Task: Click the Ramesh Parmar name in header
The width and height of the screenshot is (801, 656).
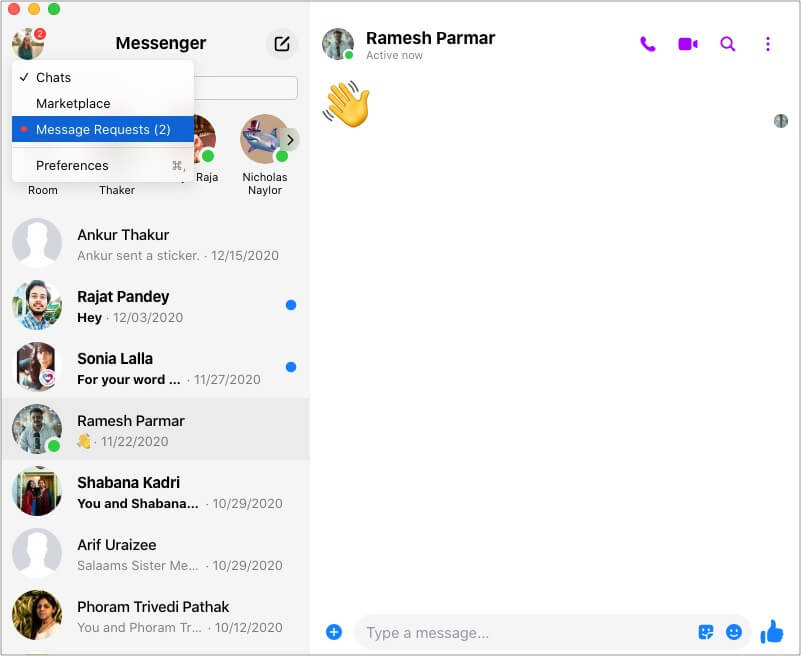Action: point(430,38)
